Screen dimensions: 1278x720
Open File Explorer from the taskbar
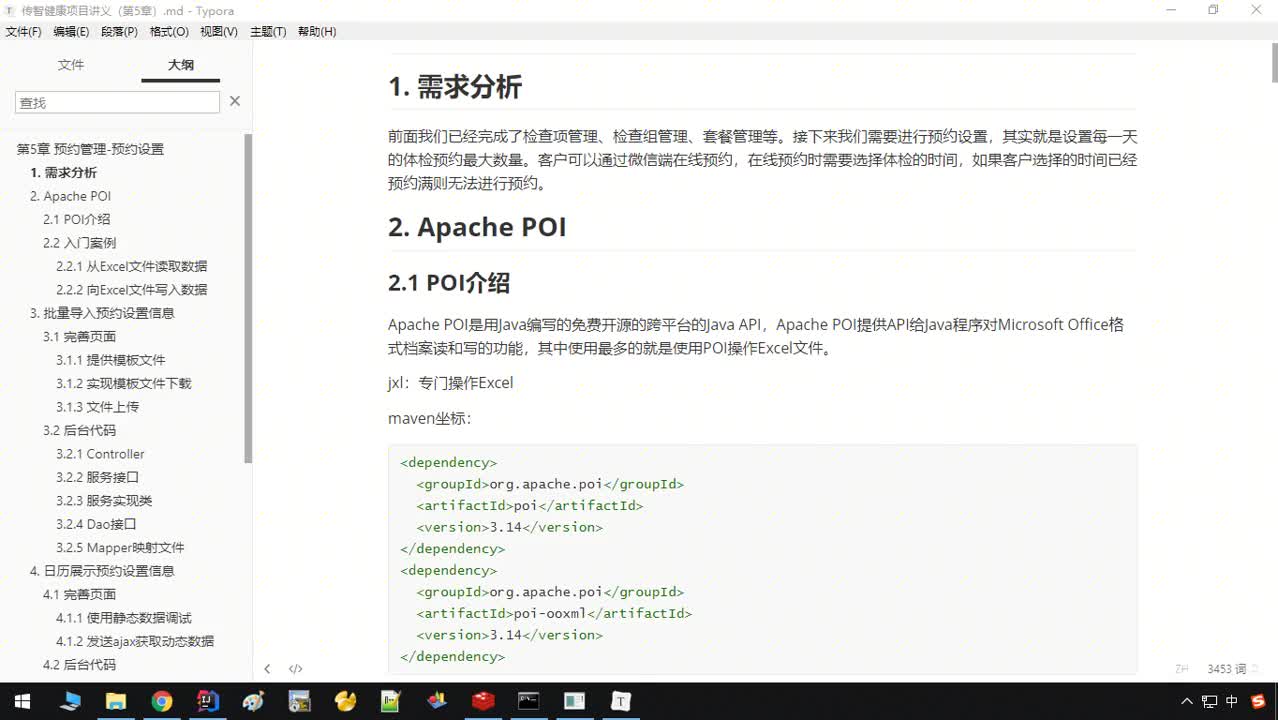pos(116,701)
